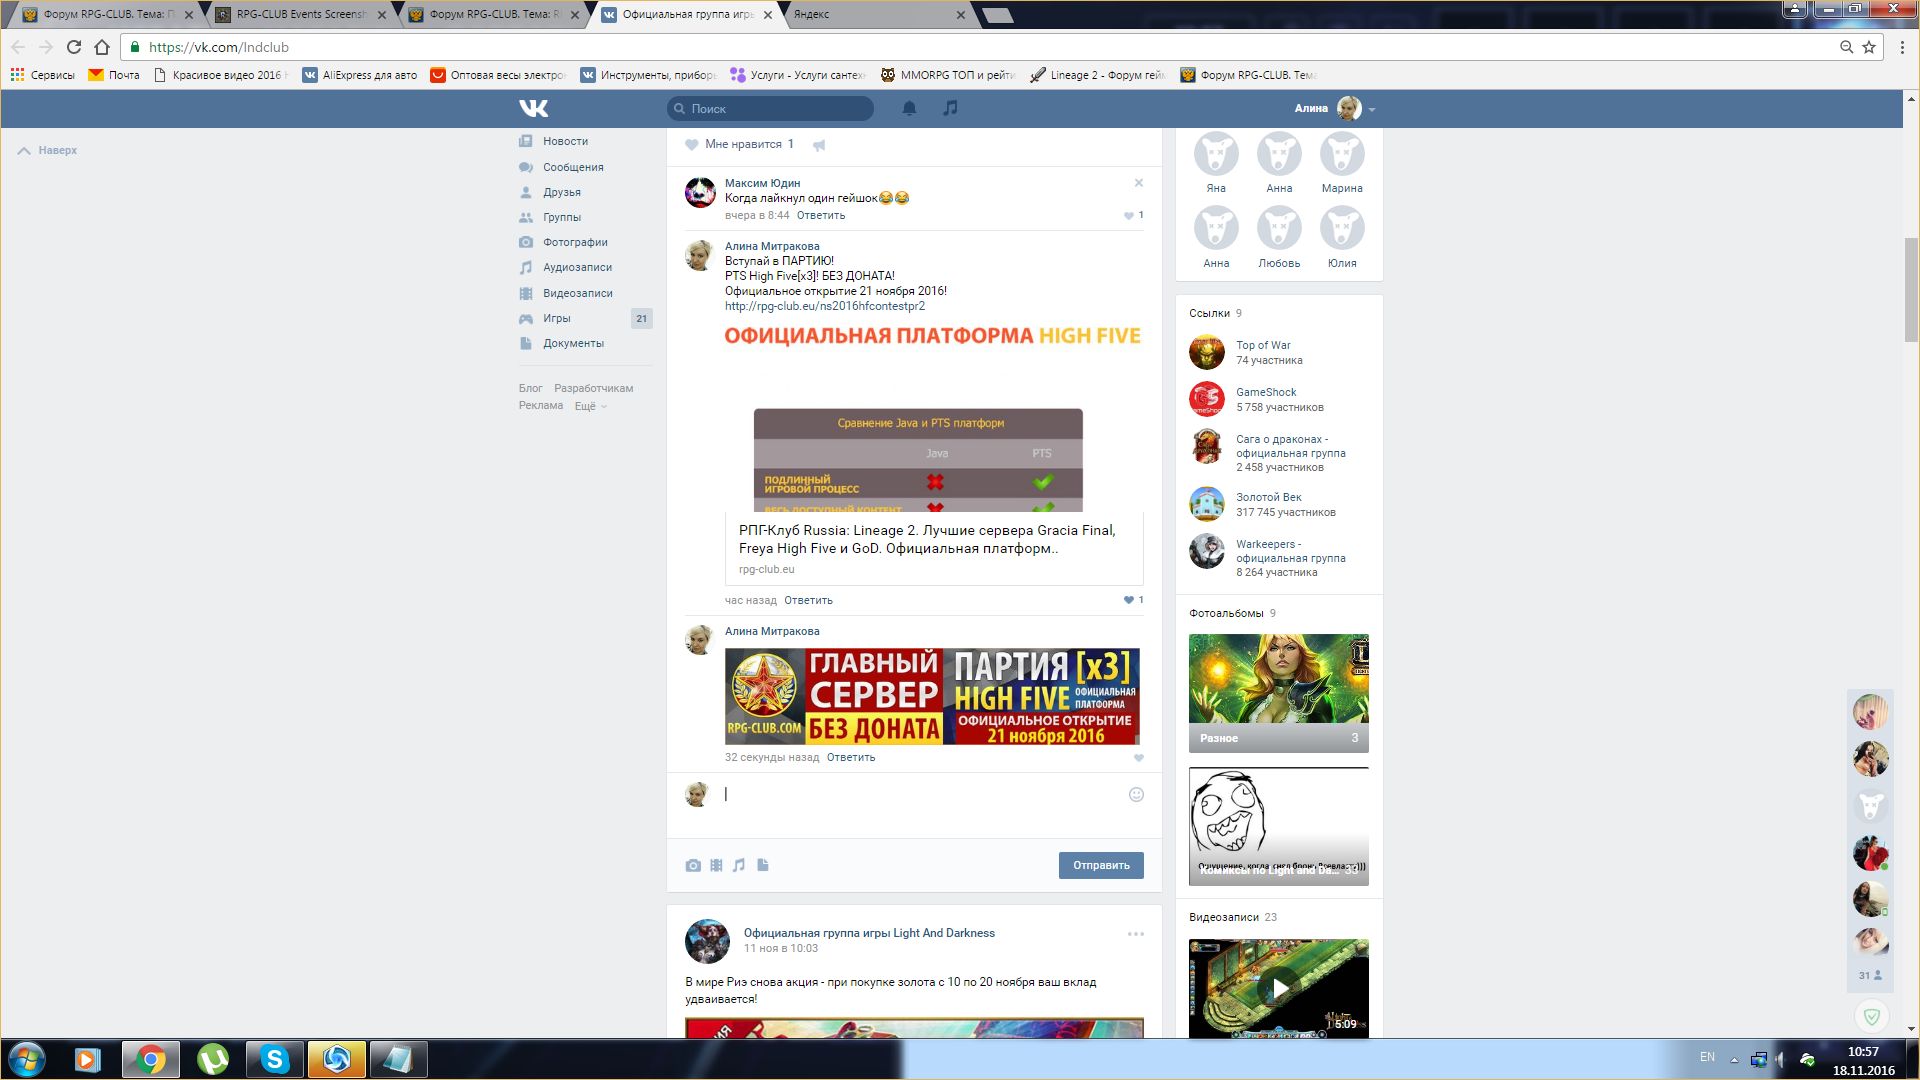Open the music note icon in header
1920x1080 pixels.
(x=950, y=108)
